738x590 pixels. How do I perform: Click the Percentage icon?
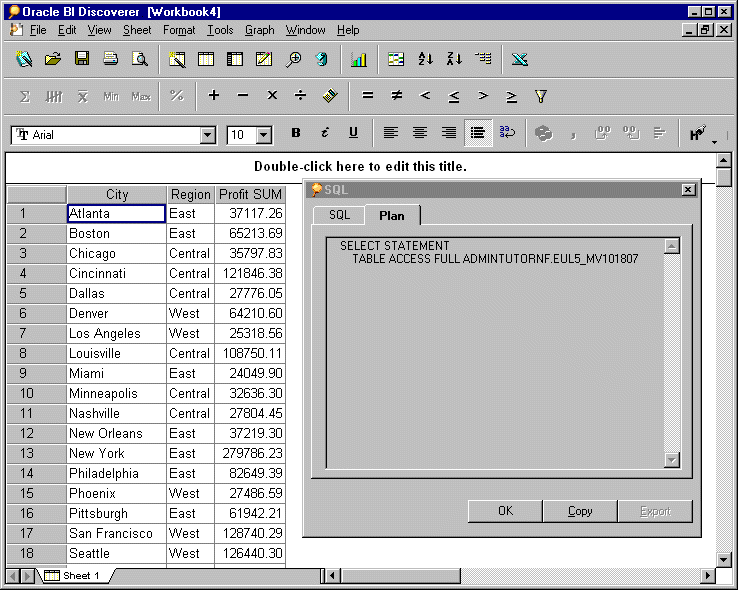(x=176, y=96)
